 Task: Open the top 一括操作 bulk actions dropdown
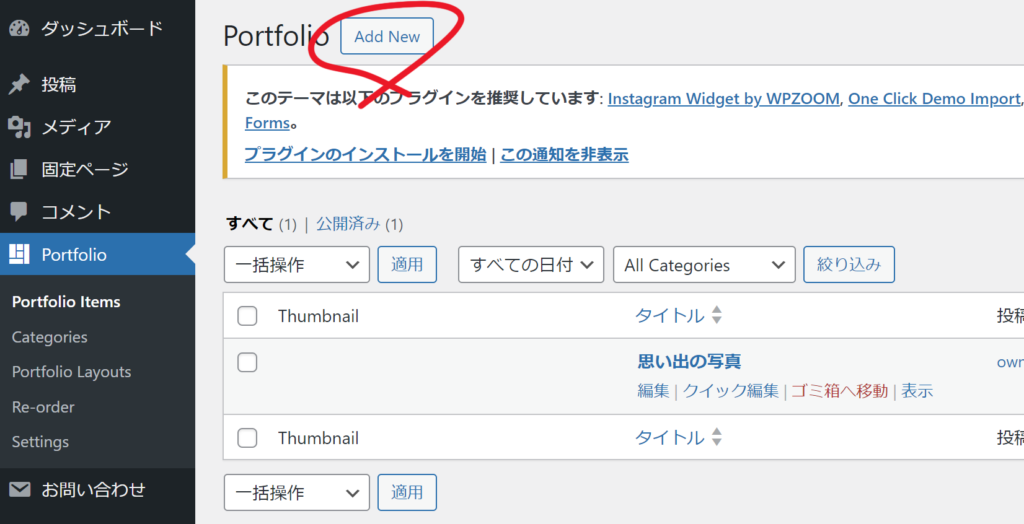297,265
